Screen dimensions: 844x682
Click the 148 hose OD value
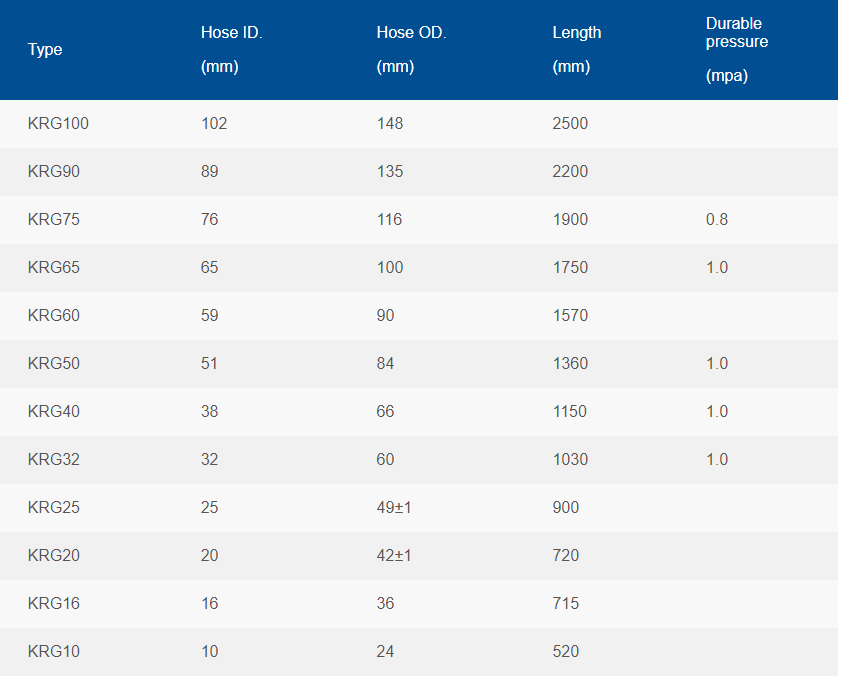point(389,124)
